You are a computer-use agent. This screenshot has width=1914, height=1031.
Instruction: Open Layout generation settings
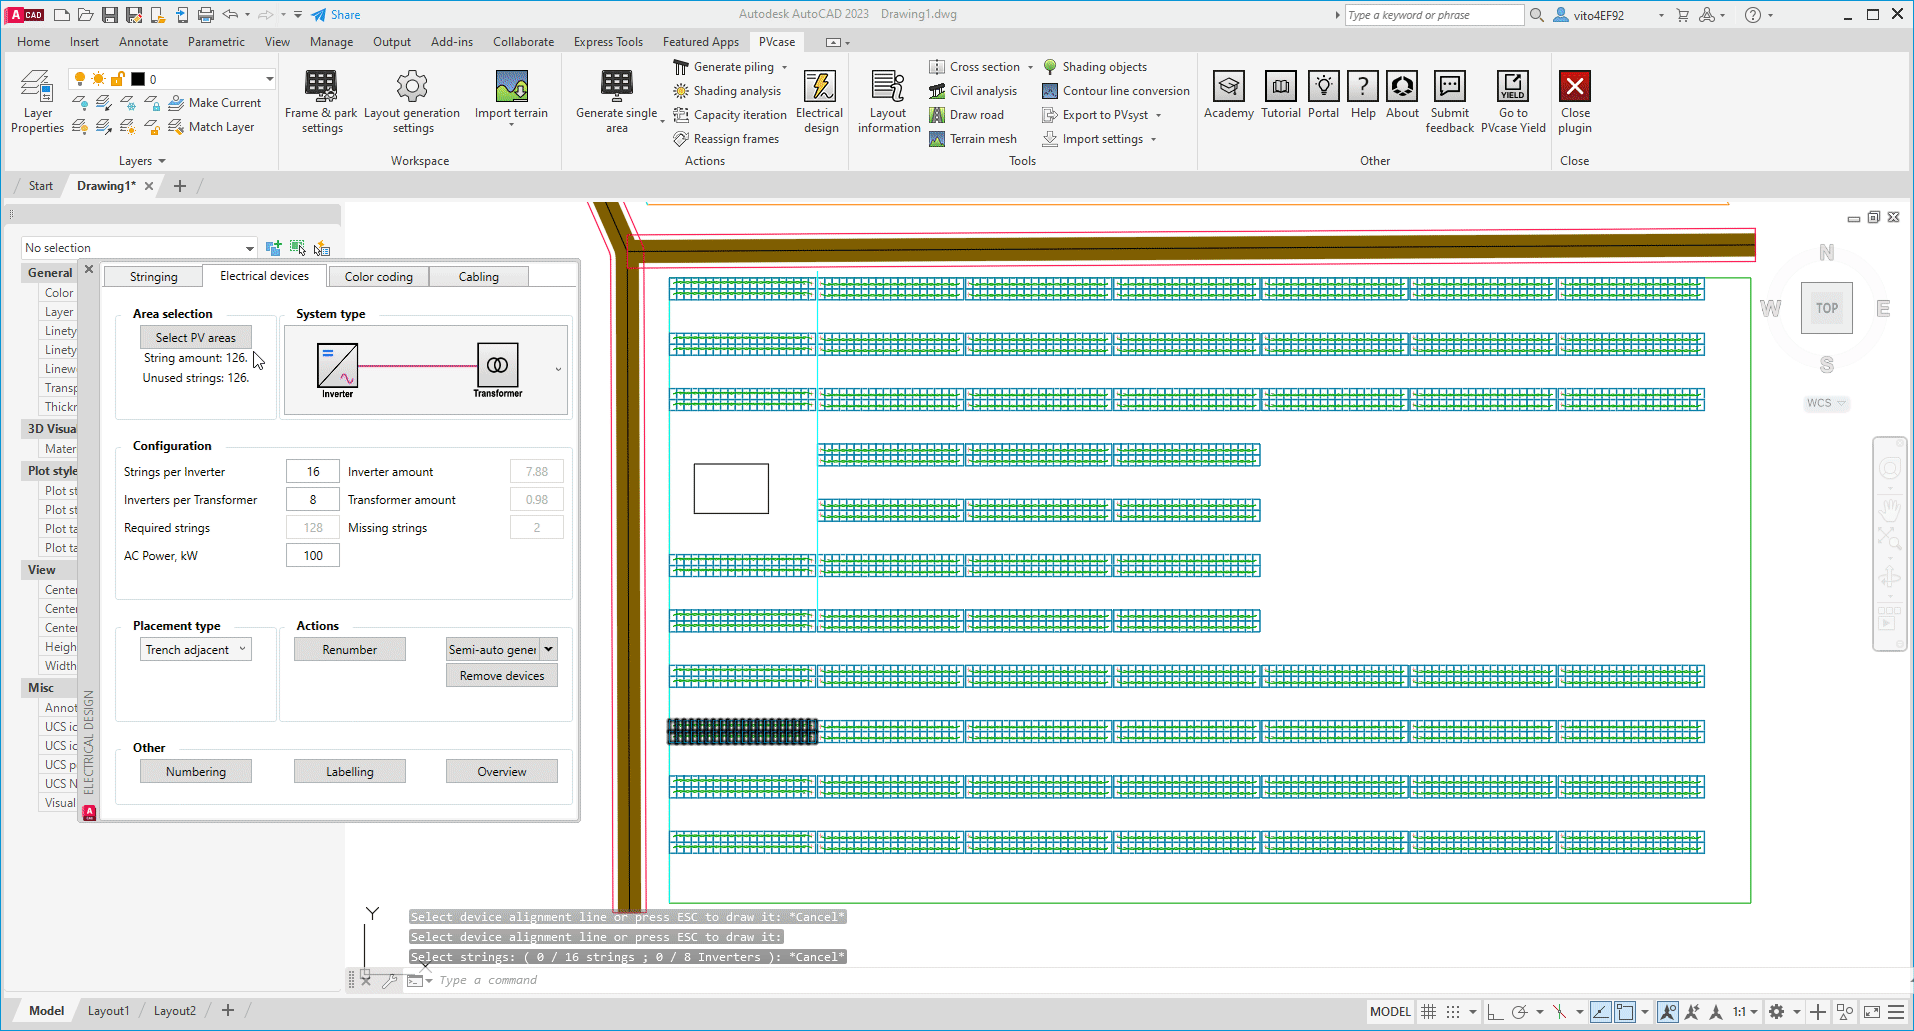[412, 101]
